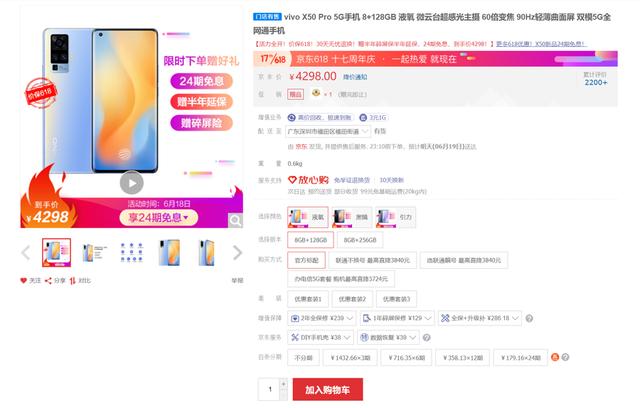The width and height of the screenshot is (640, 408).
Task: Click the compare icon below thumbnails
Action: click(73, 281)
